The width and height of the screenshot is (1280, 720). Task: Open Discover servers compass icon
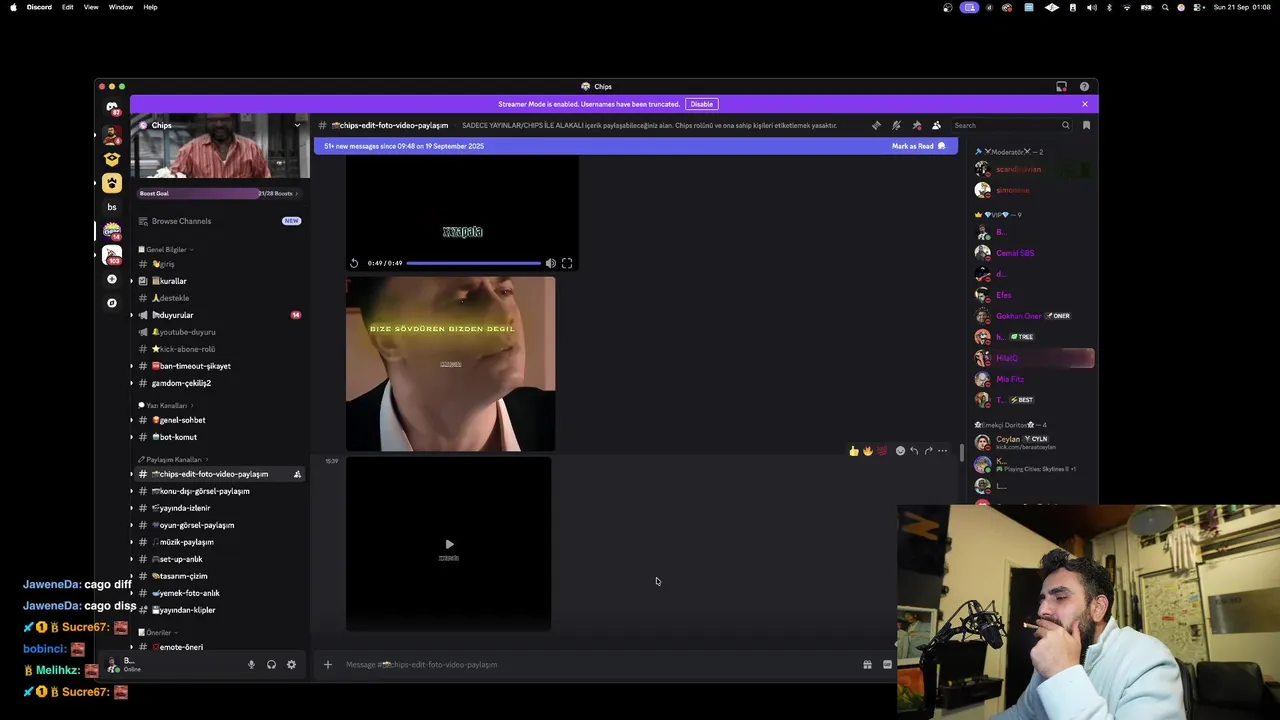[112, 303]
